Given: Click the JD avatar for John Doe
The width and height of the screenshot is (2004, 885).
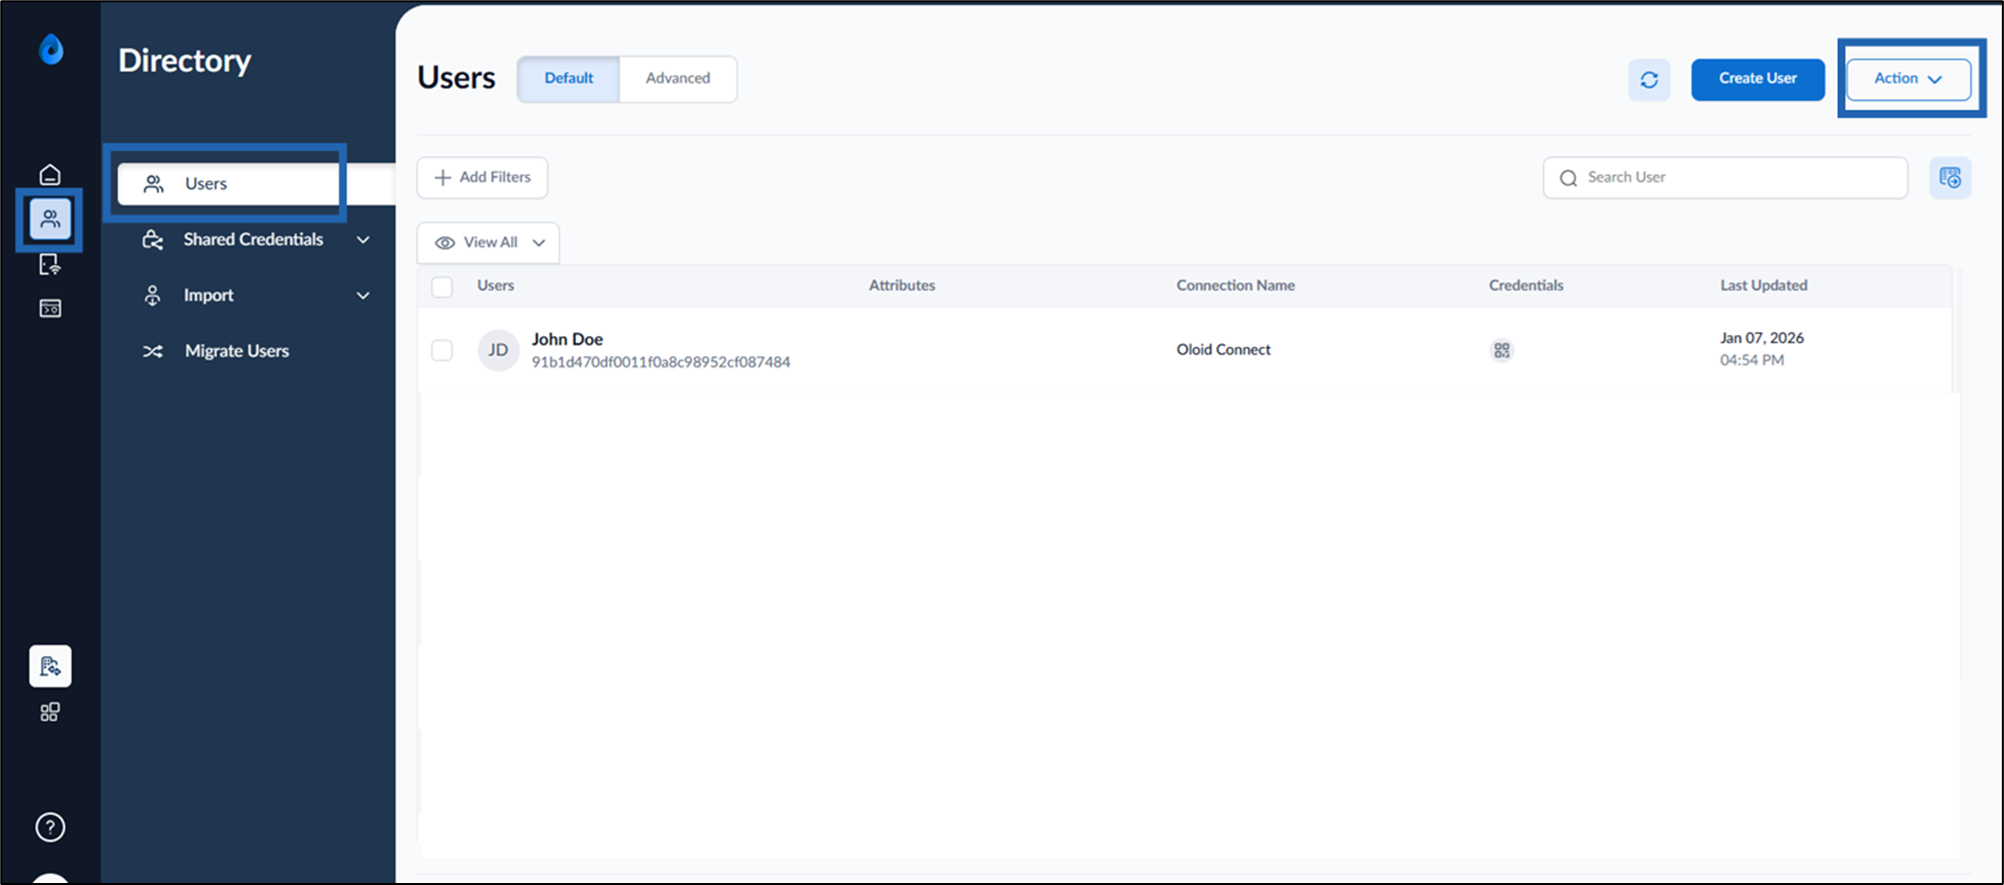Looking at the screenshot, I should tap(498, 350).
